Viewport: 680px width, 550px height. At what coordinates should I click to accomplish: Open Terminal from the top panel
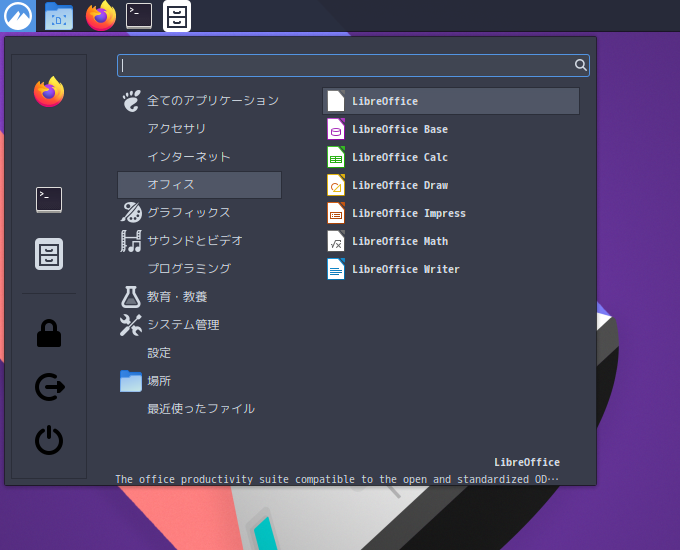pos(139,16)
